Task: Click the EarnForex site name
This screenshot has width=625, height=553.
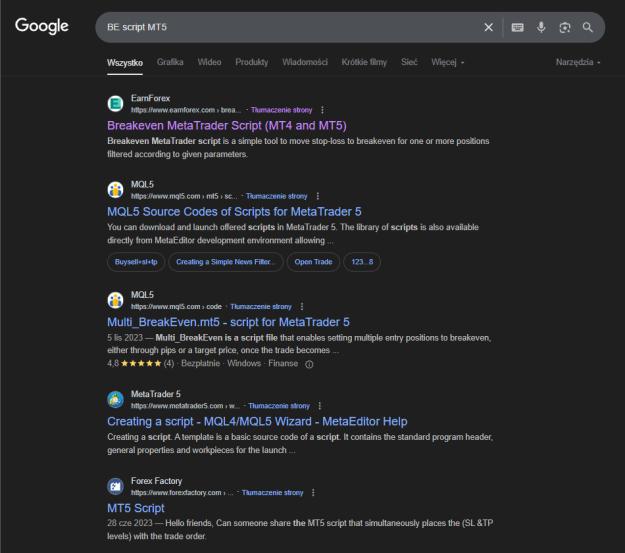Action: (x=150, y=98)
